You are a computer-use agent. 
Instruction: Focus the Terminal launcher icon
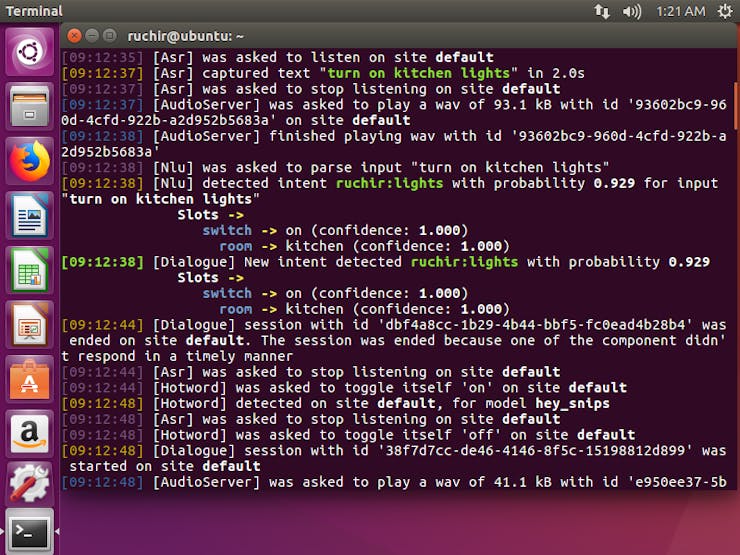click(x=29, y=532)
